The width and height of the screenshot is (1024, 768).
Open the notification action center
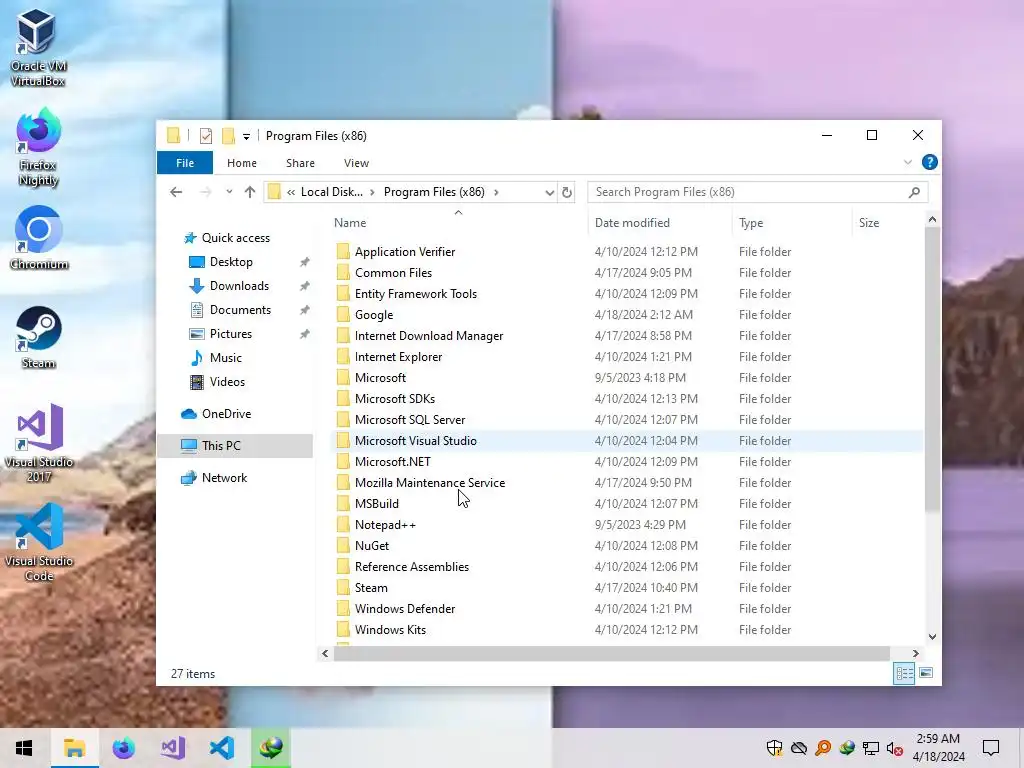point(991,748)
